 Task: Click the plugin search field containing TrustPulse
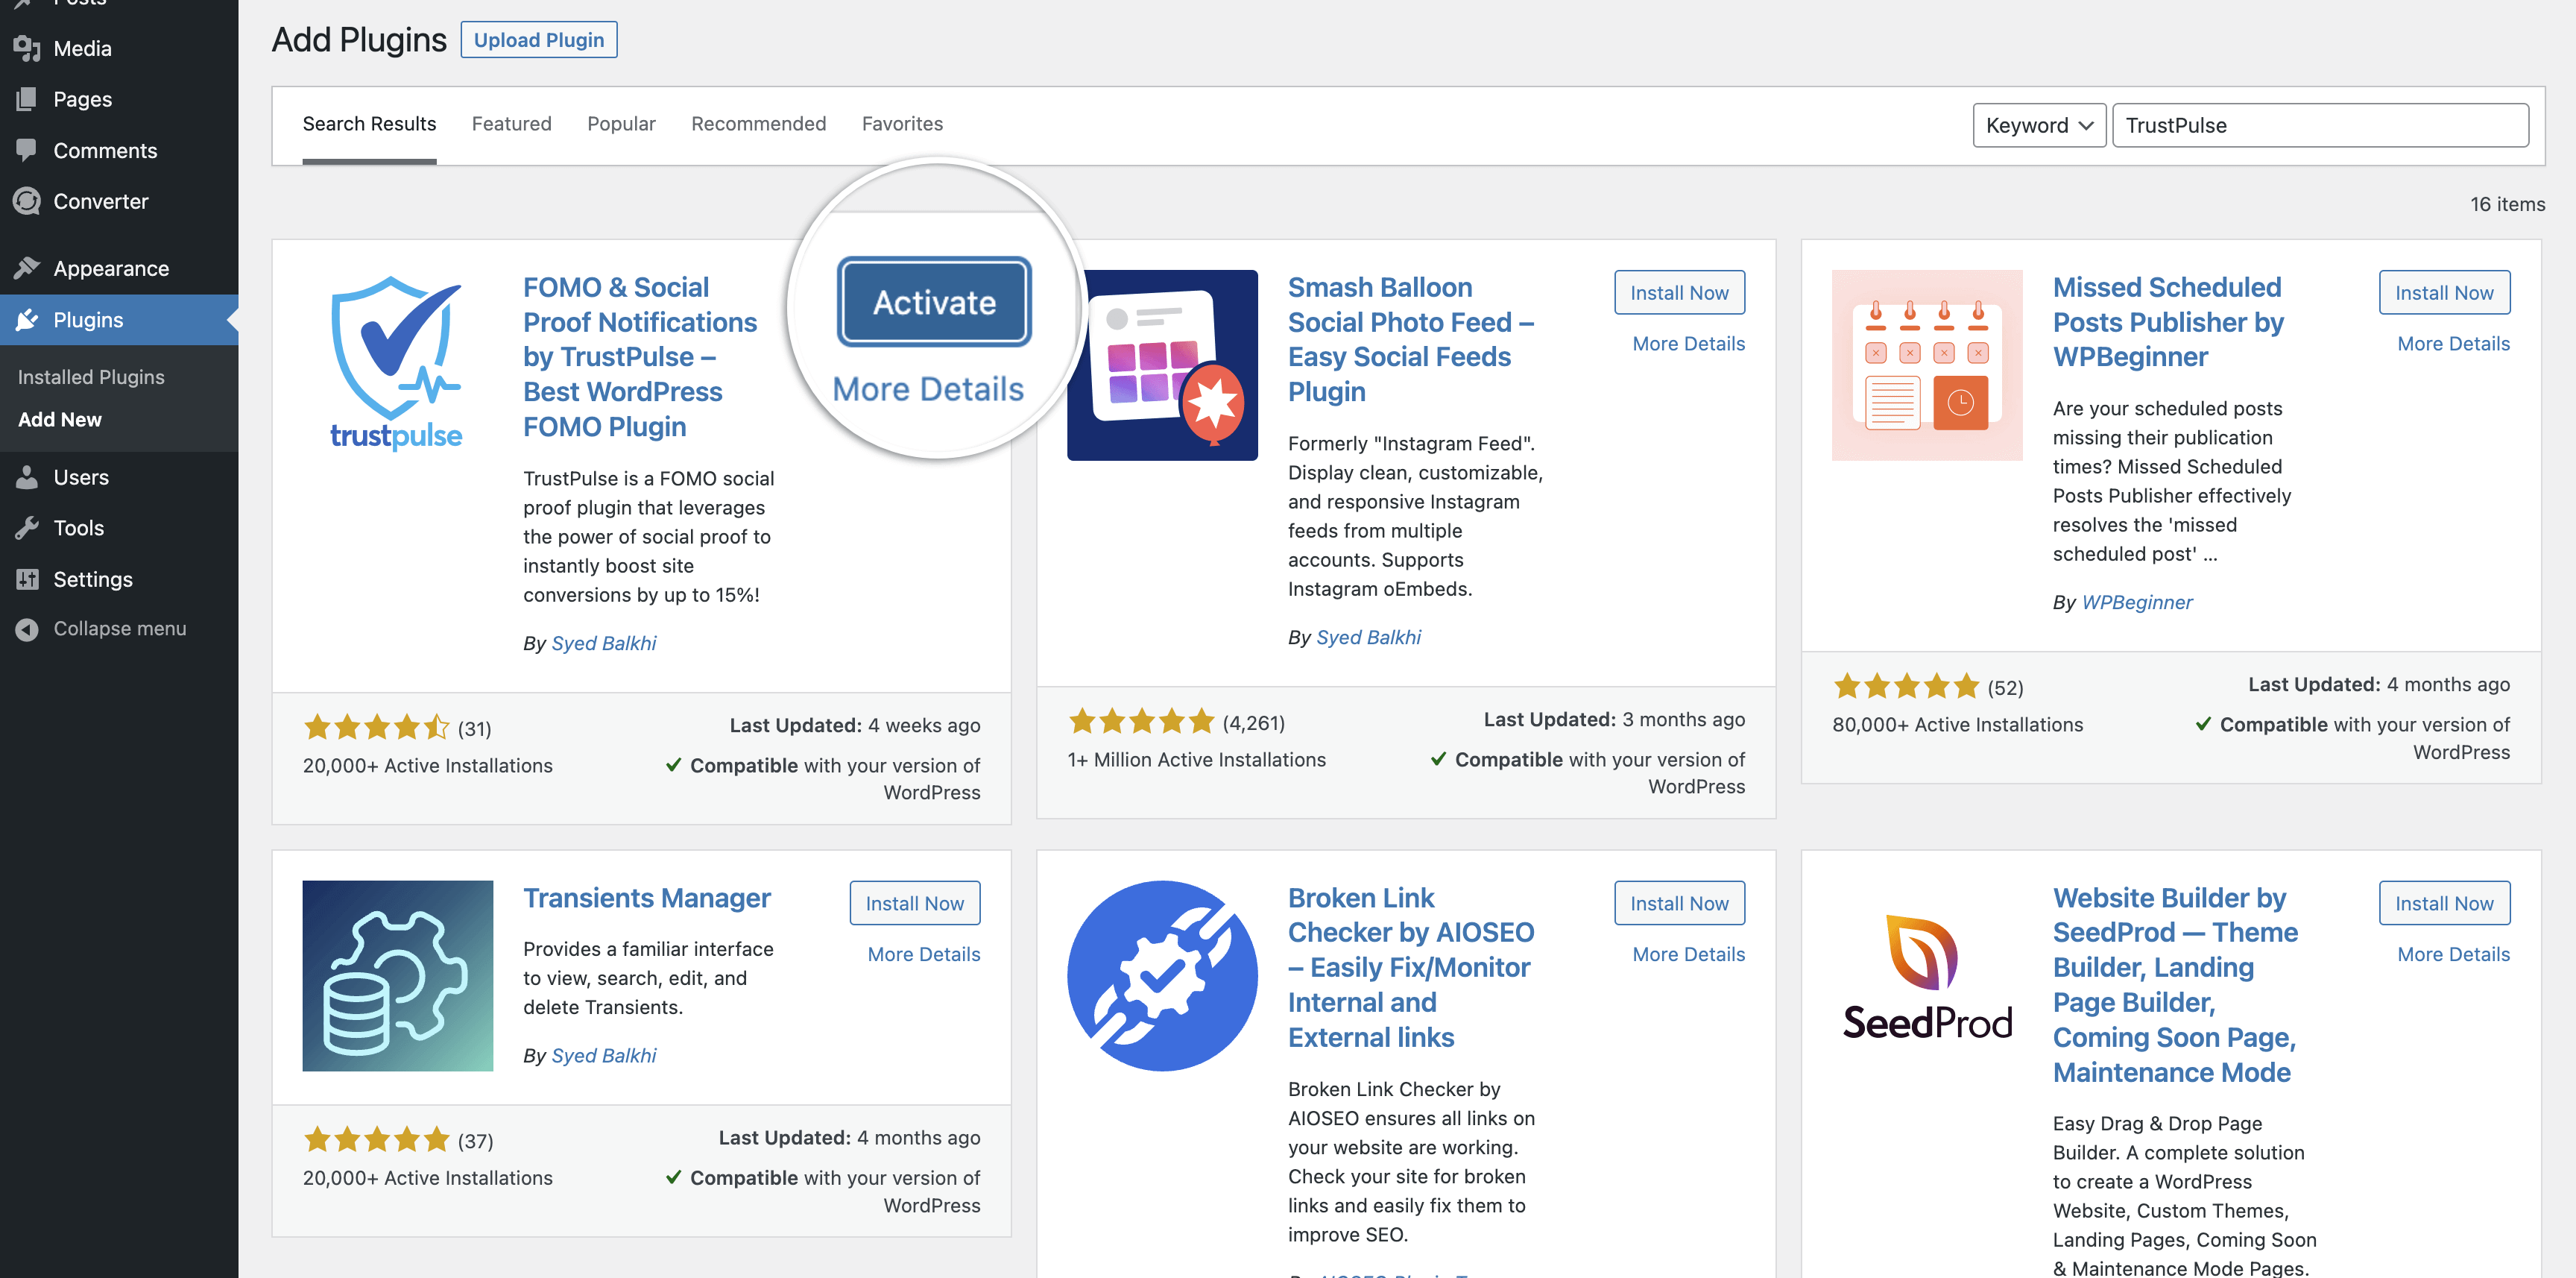[x=2320, y=125]
